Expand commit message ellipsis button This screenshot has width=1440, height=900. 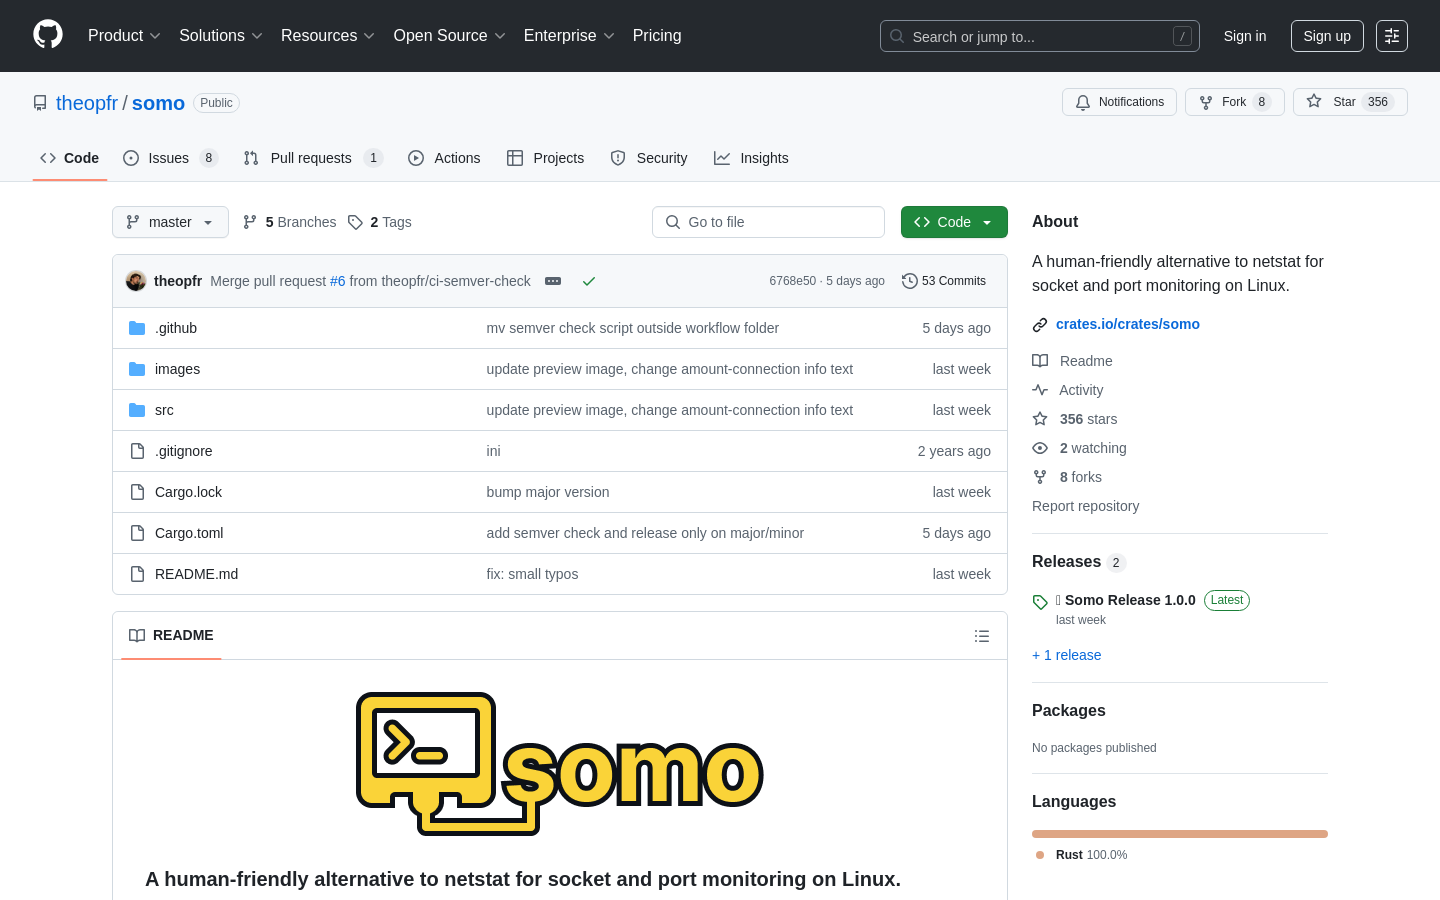pos(553,281)
